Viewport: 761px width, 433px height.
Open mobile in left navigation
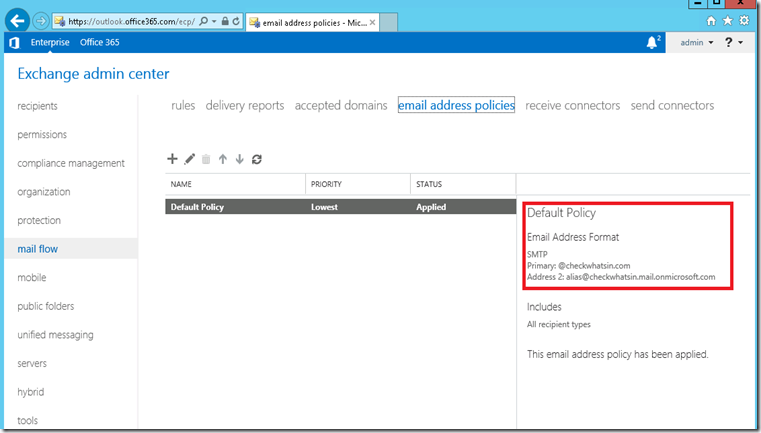click(x=32, y=278)
